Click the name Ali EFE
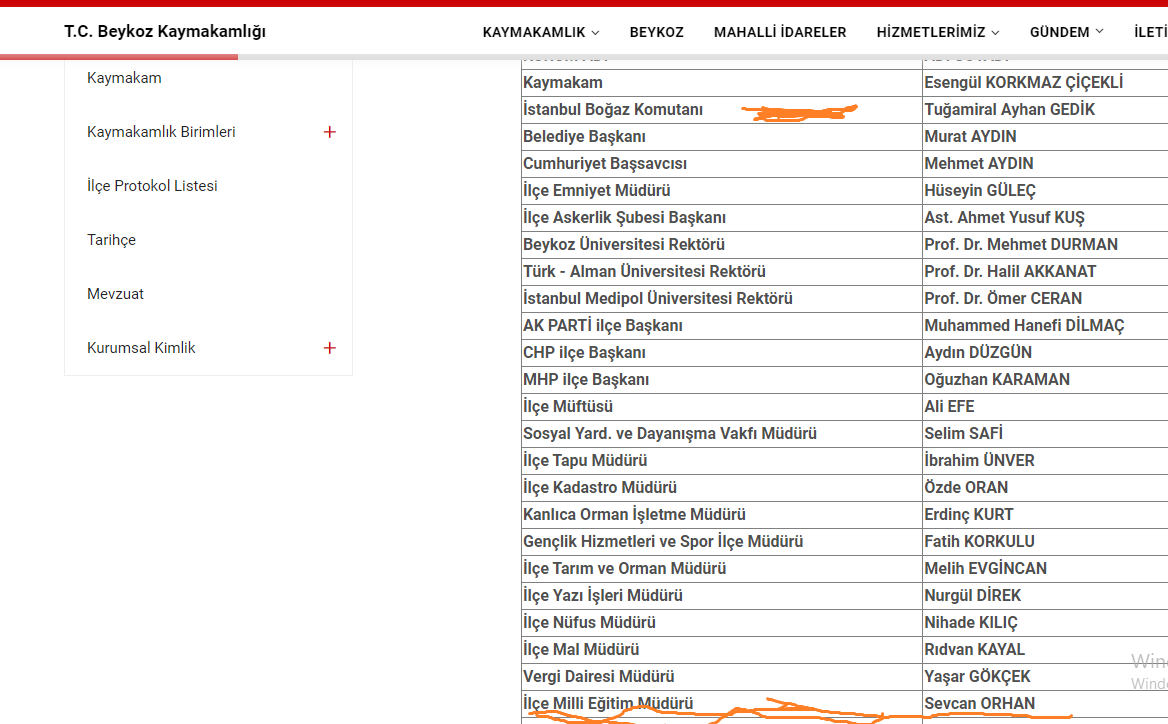1168x724 pixels. (949, 407)
